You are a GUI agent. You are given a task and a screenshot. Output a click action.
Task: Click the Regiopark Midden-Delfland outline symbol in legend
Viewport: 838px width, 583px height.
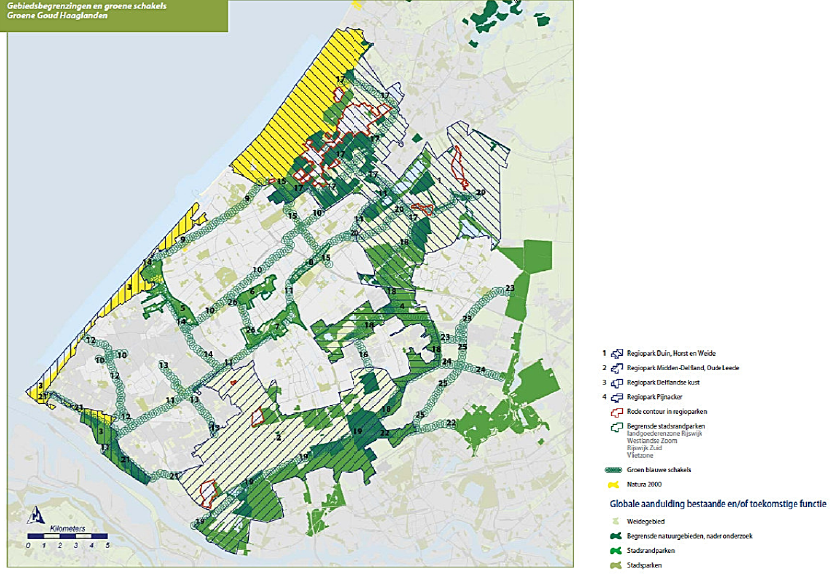[617, 368]
